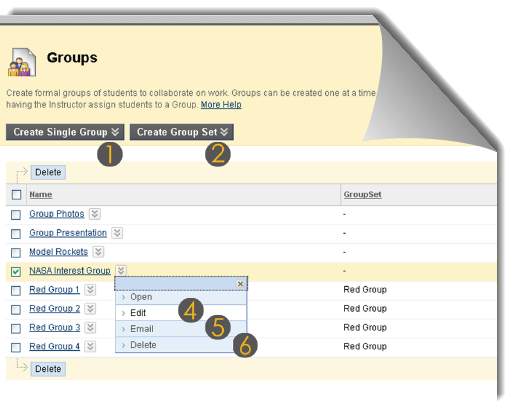Screen dimensions: 512x408
Task: Choose Open from the context menu
Action: coord(181,297)
